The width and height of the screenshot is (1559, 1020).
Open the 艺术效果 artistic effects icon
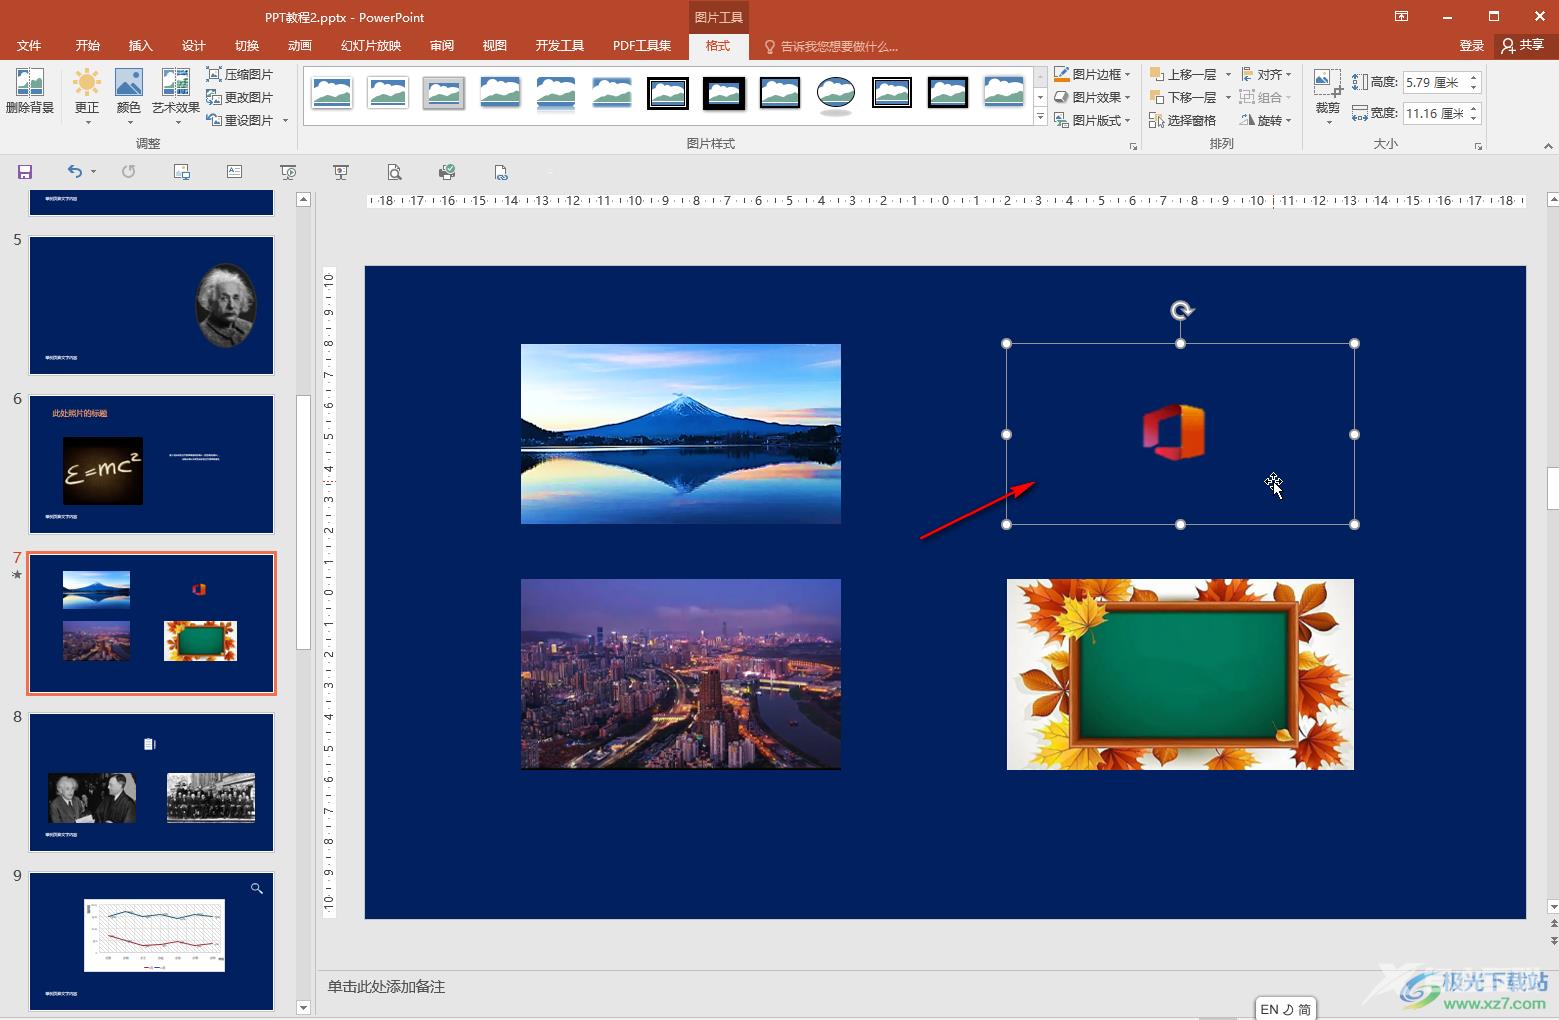[x=176, y=95]
